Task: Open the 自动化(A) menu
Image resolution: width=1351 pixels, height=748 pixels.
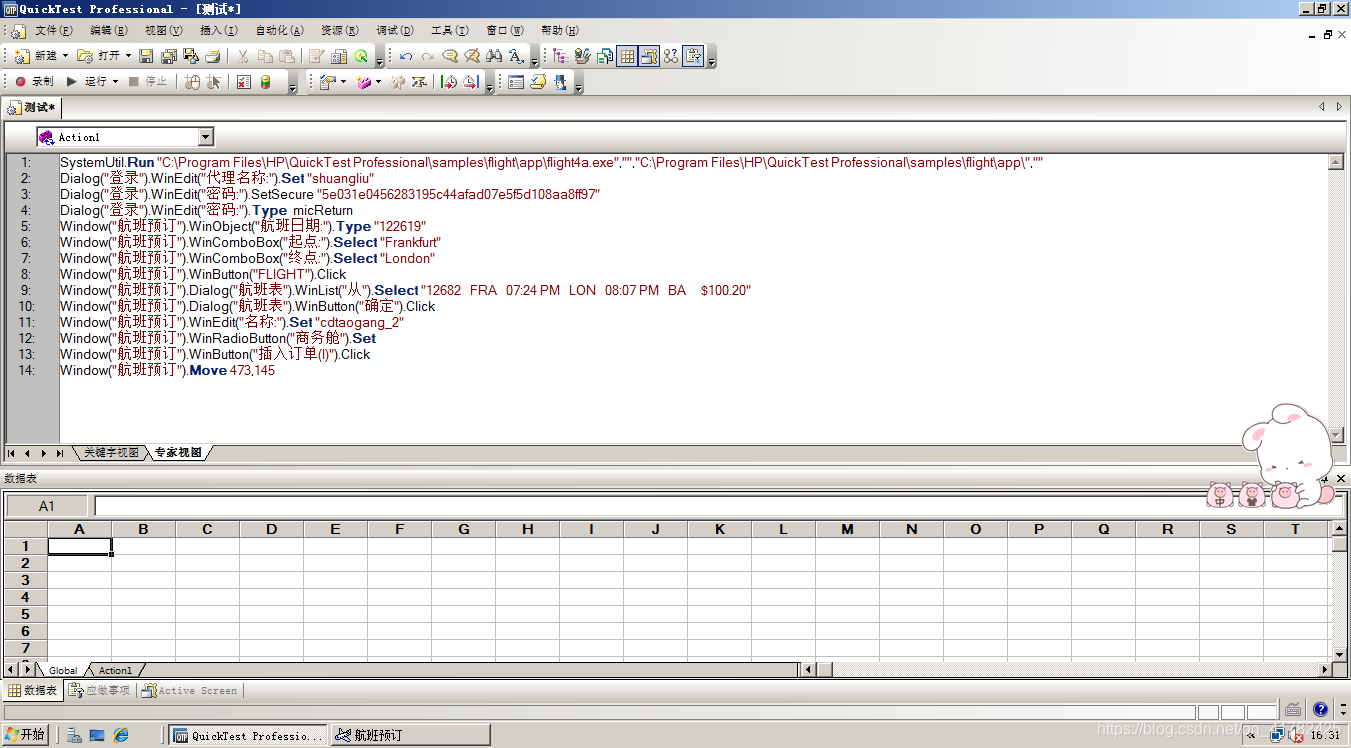Action: click(x=279, y=31)
